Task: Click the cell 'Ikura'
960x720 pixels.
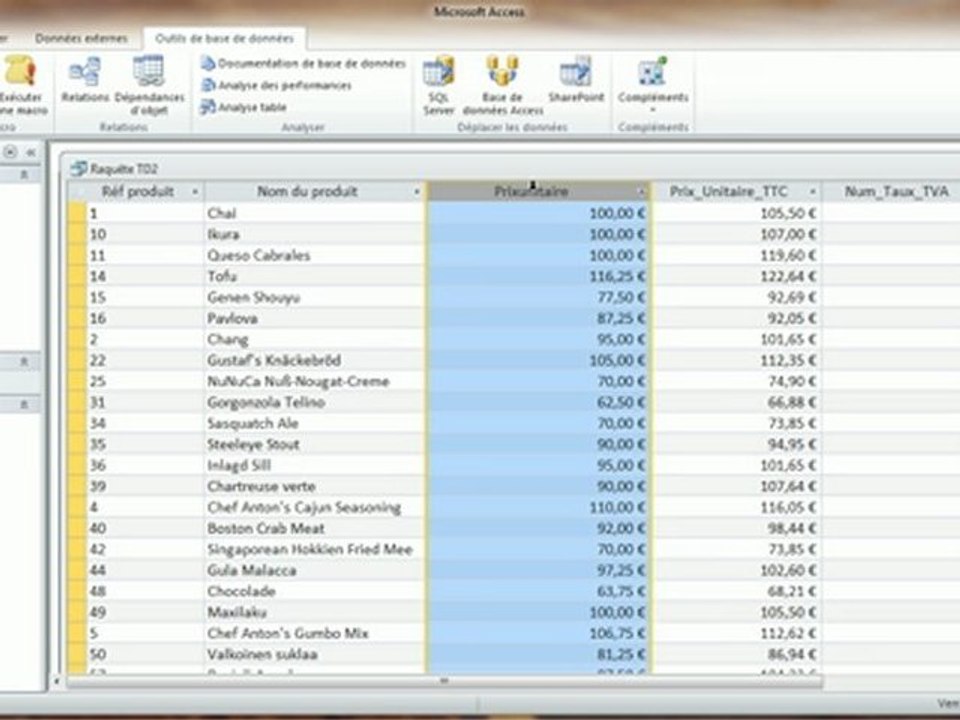Action: pyautogui.click(x=315, y=234)
